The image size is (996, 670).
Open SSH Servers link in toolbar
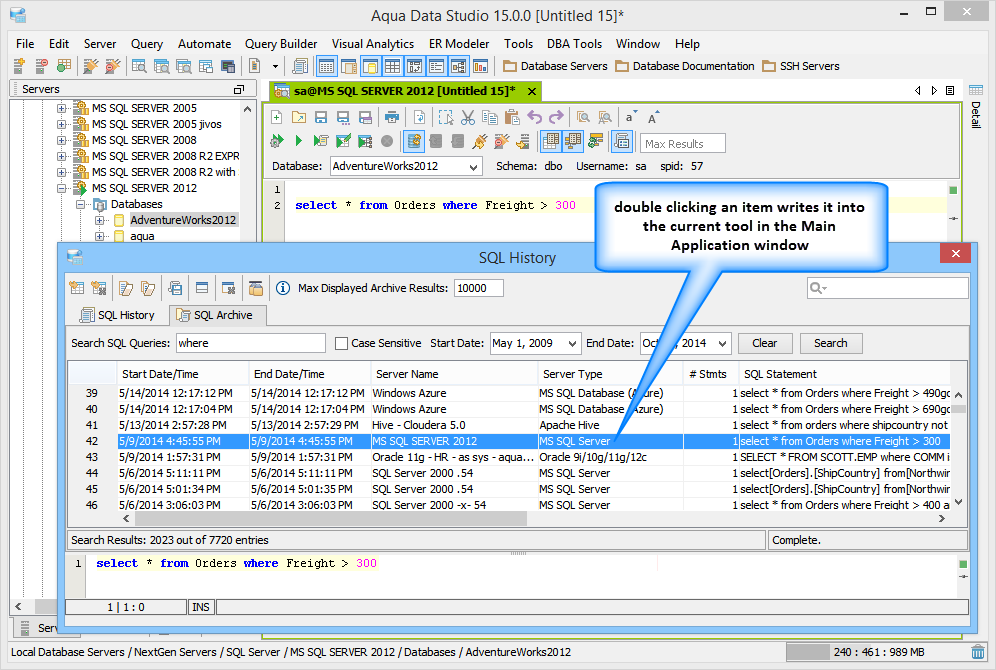[800, 66]
